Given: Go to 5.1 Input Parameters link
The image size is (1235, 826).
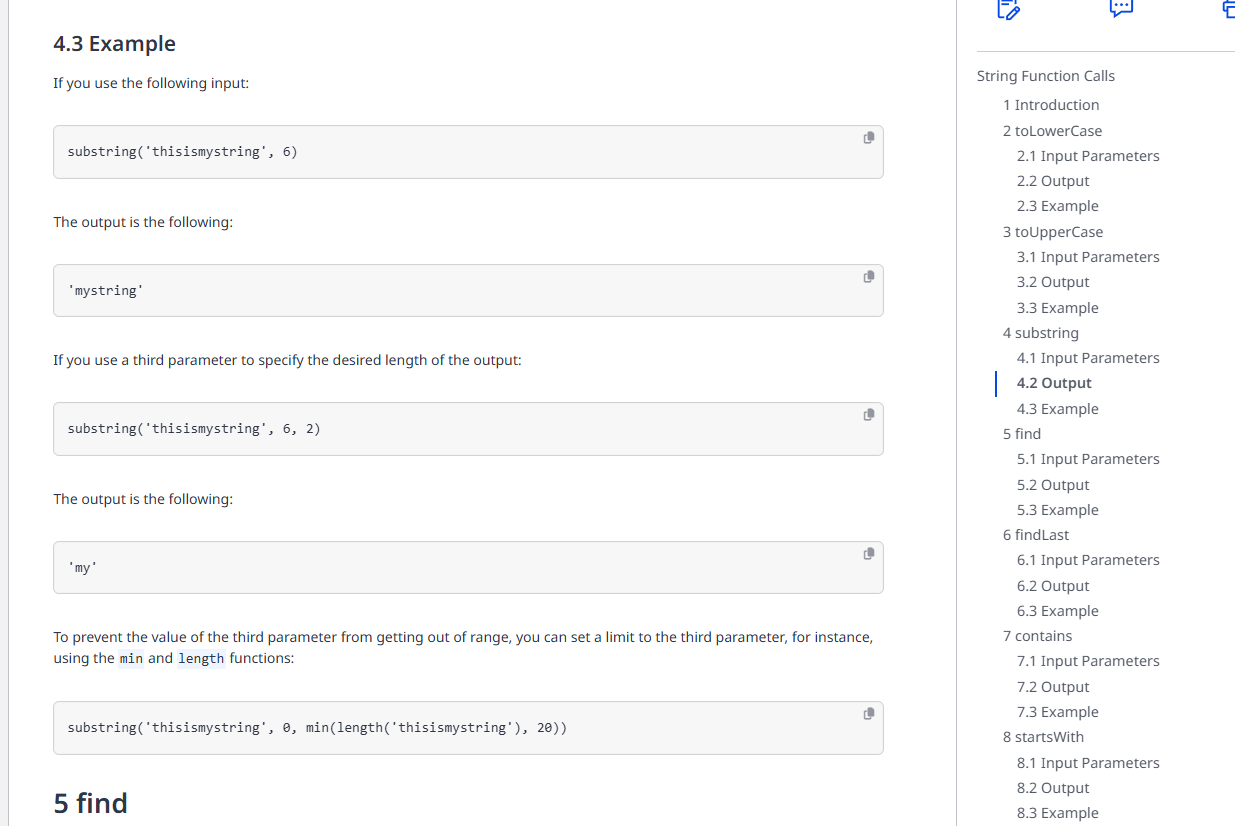Looking at the screenshot, I should click(x=1088, y=459).
